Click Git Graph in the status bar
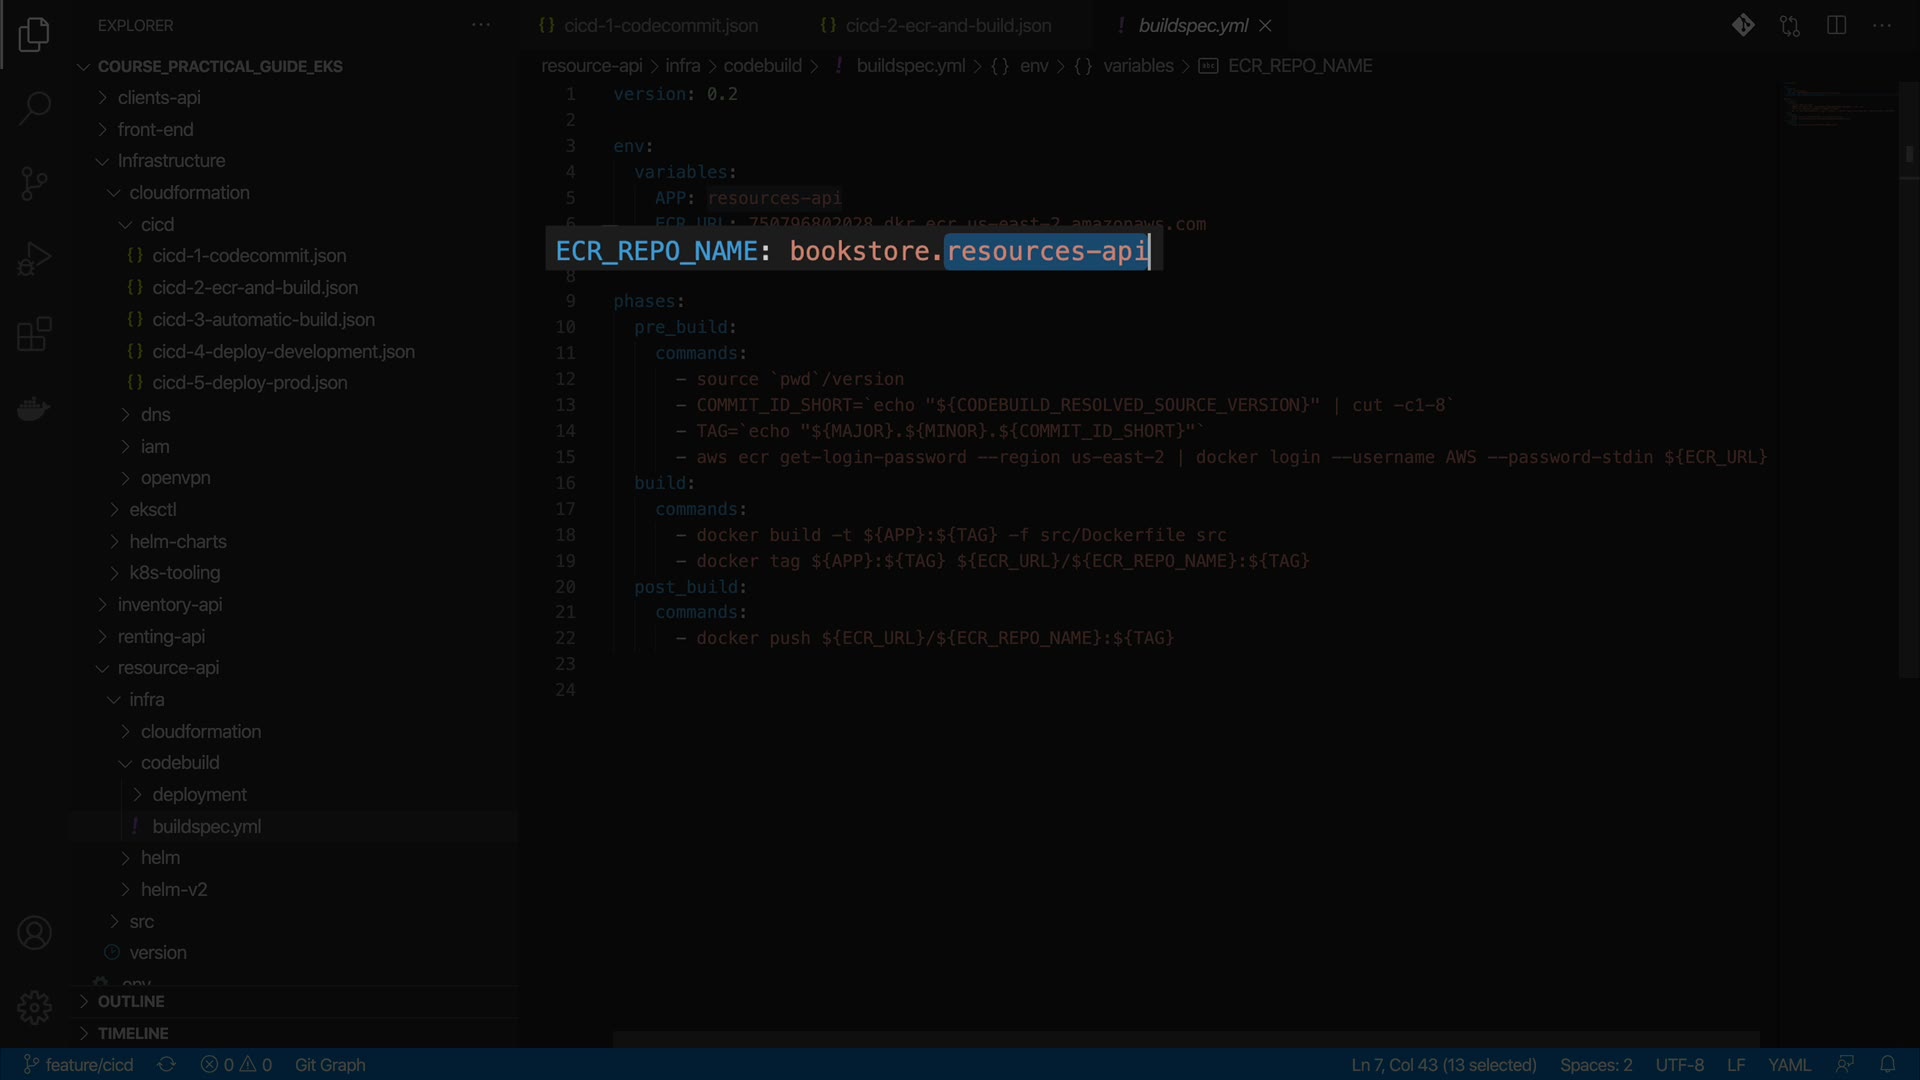This screenshot has height=1080, width=1920. 330,1065
